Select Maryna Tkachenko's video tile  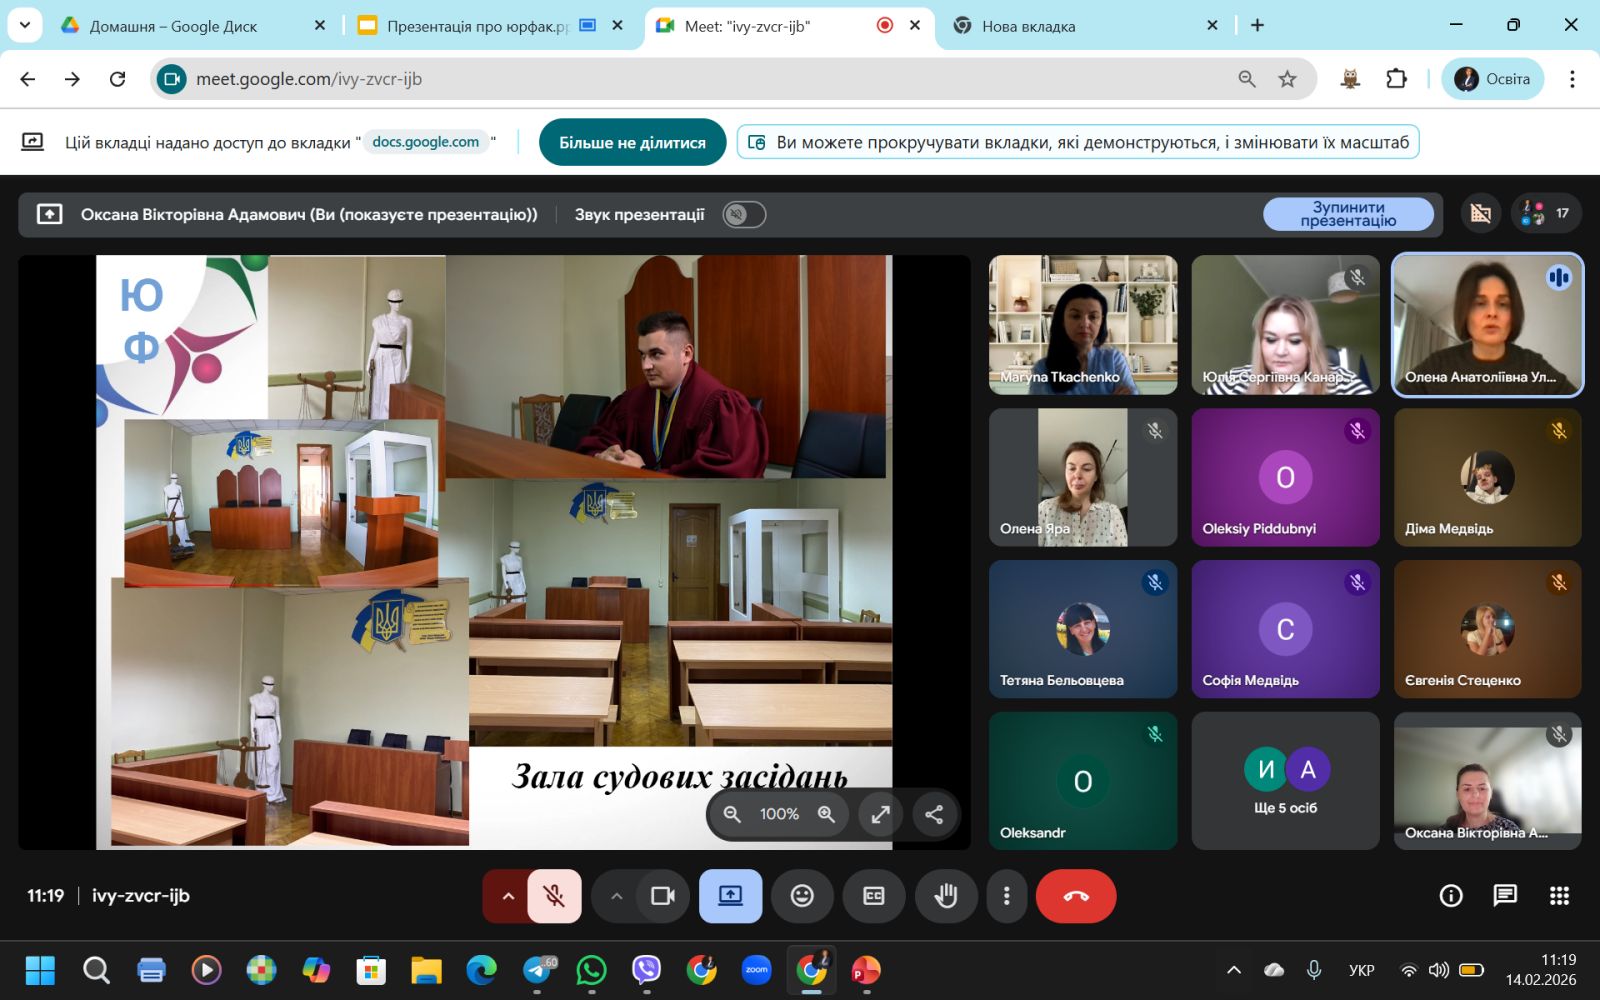click(x=1083, y=324)
